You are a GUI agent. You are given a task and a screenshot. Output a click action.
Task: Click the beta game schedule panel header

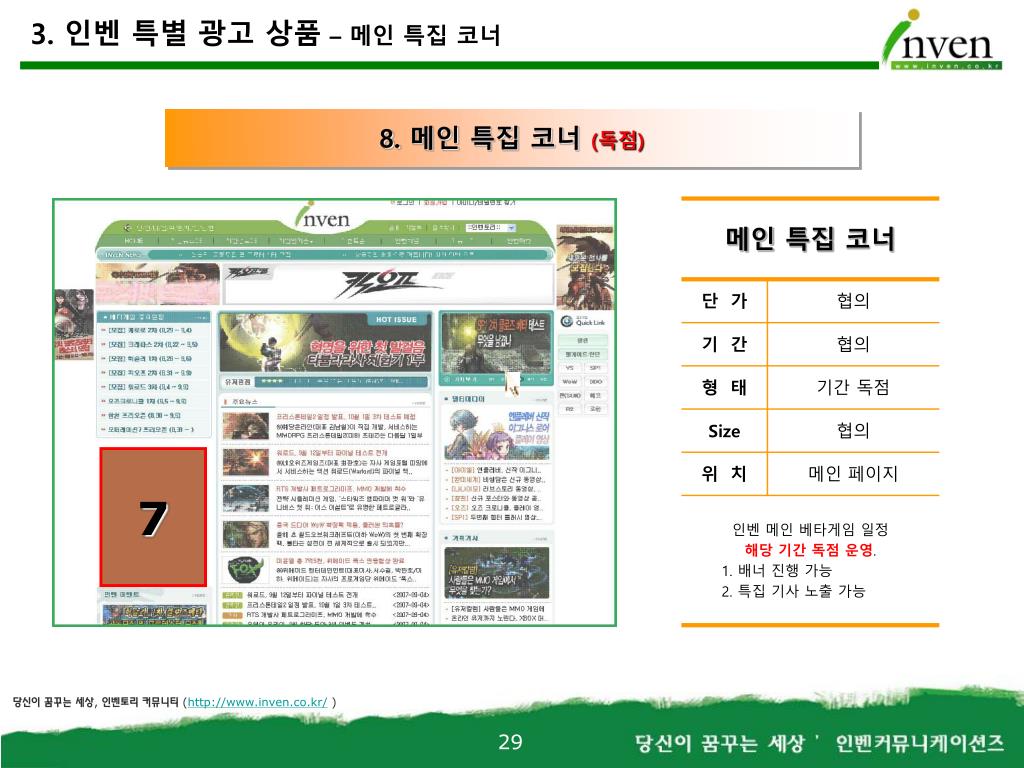pyautogui.click(x=153, y=317)
